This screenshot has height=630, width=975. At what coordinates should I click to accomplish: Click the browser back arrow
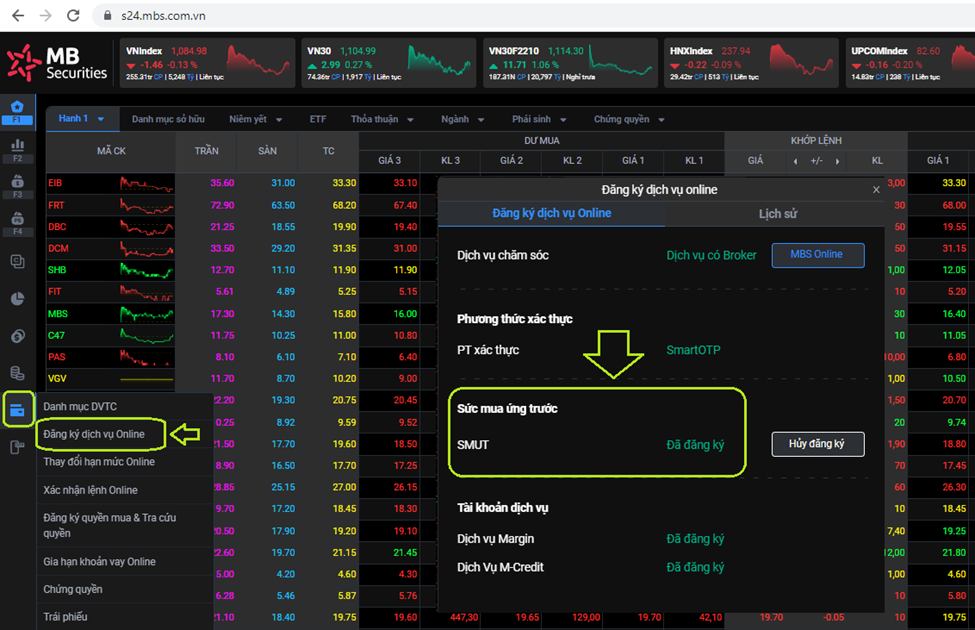coord(18,16)
